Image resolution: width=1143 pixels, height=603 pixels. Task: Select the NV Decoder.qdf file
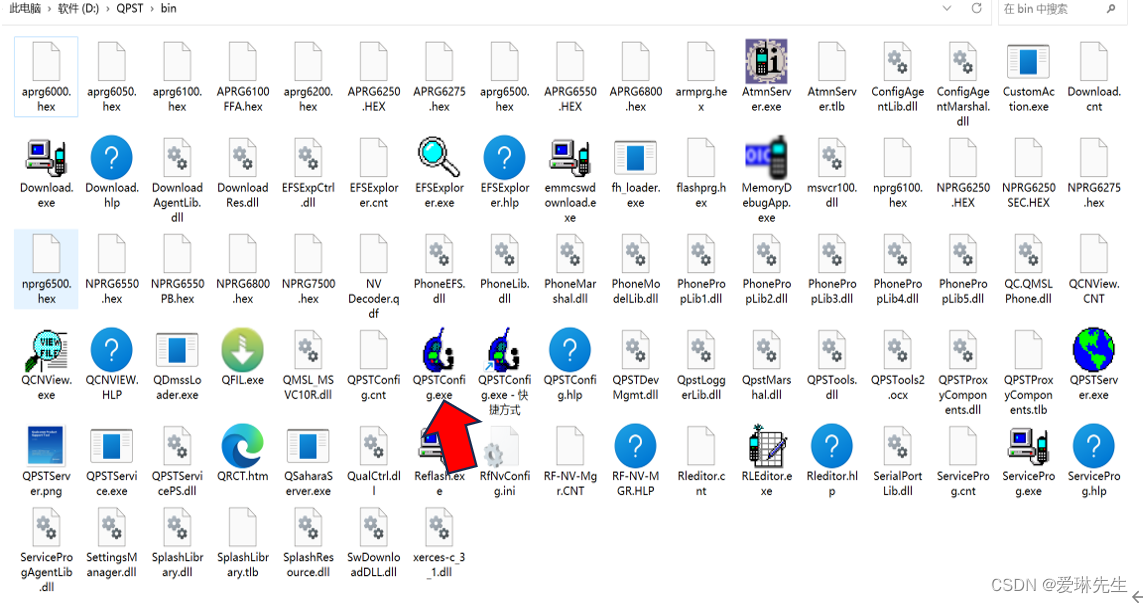point(374,254)
